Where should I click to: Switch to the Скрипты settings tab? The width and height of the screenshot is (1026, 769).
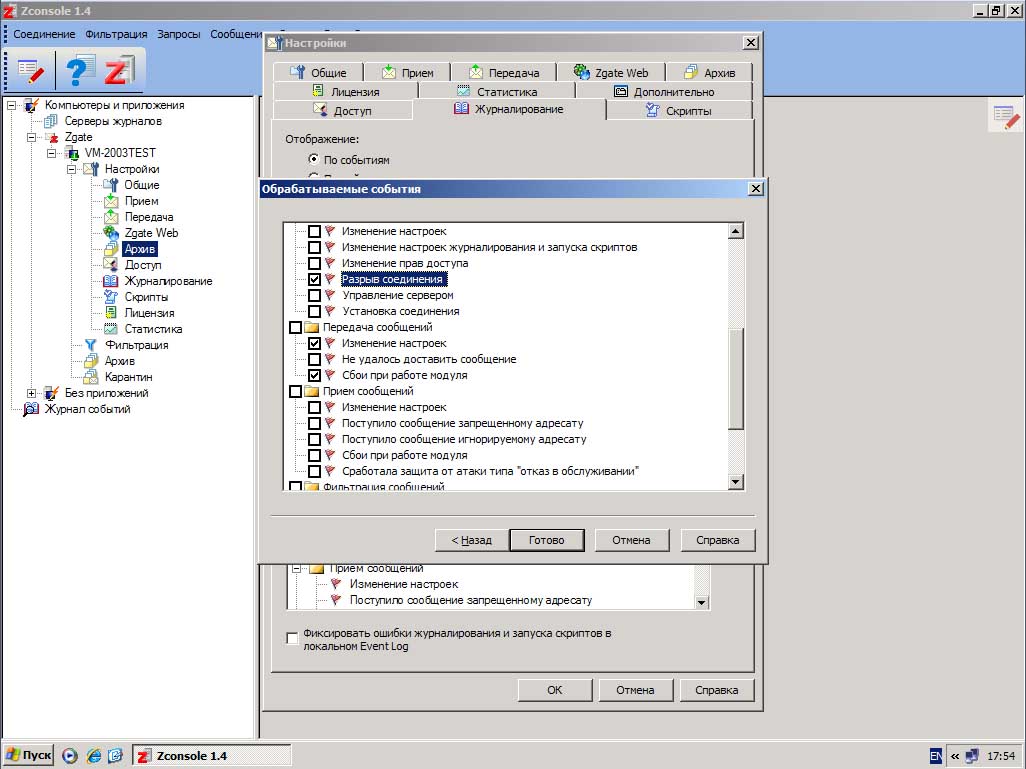[679, 111]
